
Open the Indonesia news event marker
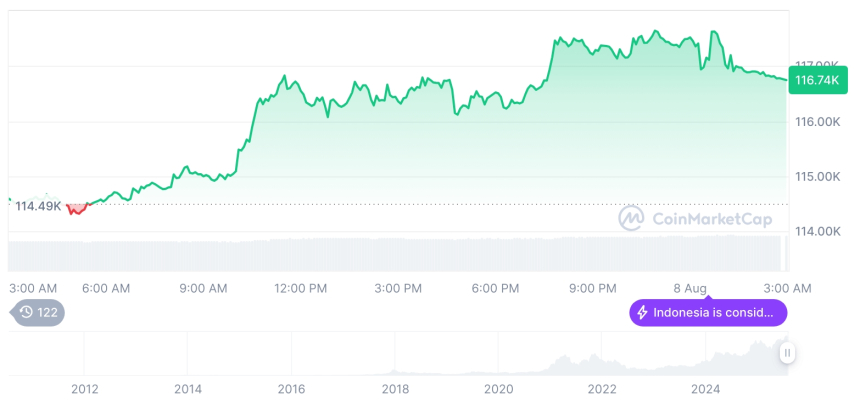pyautogui.click(x=708, y=313)
